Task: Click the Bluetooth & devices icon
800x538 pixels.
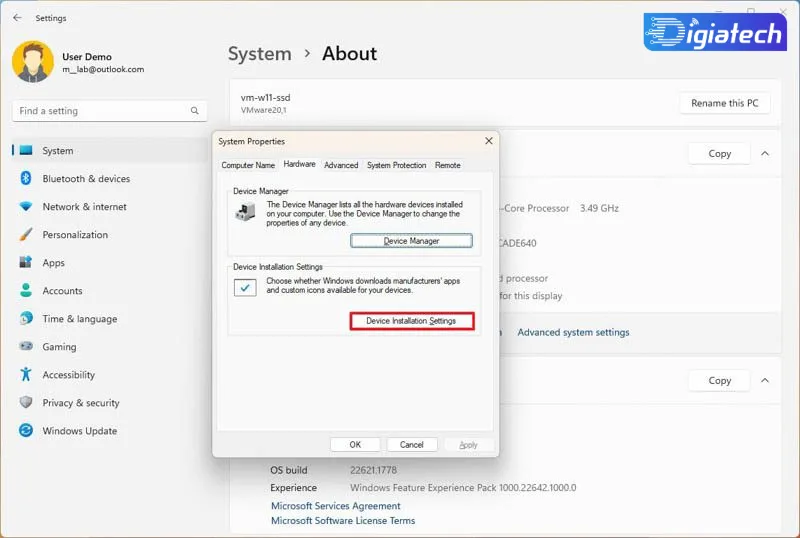Action: click(x=26, y=178)
